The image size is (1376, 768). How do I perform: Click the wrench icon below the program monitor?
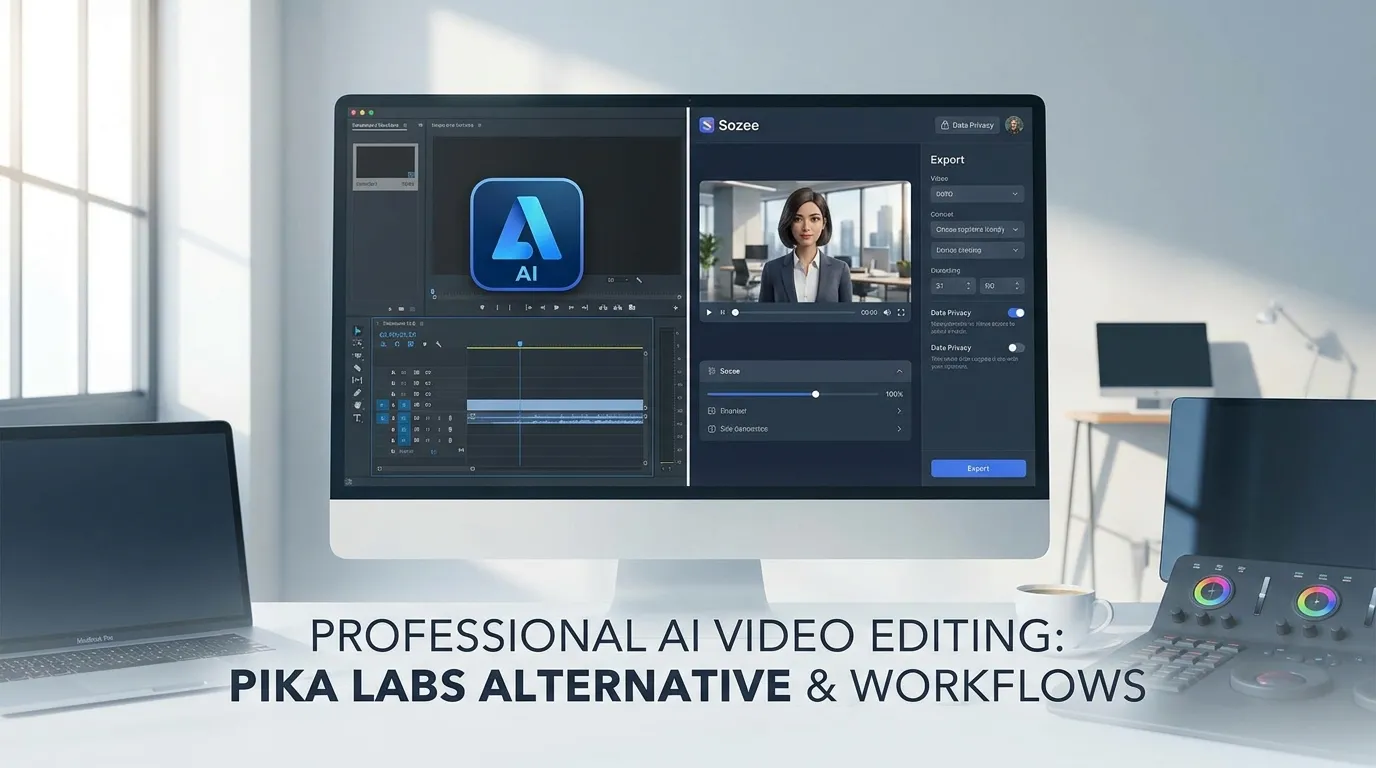click(x=638, y=280)
